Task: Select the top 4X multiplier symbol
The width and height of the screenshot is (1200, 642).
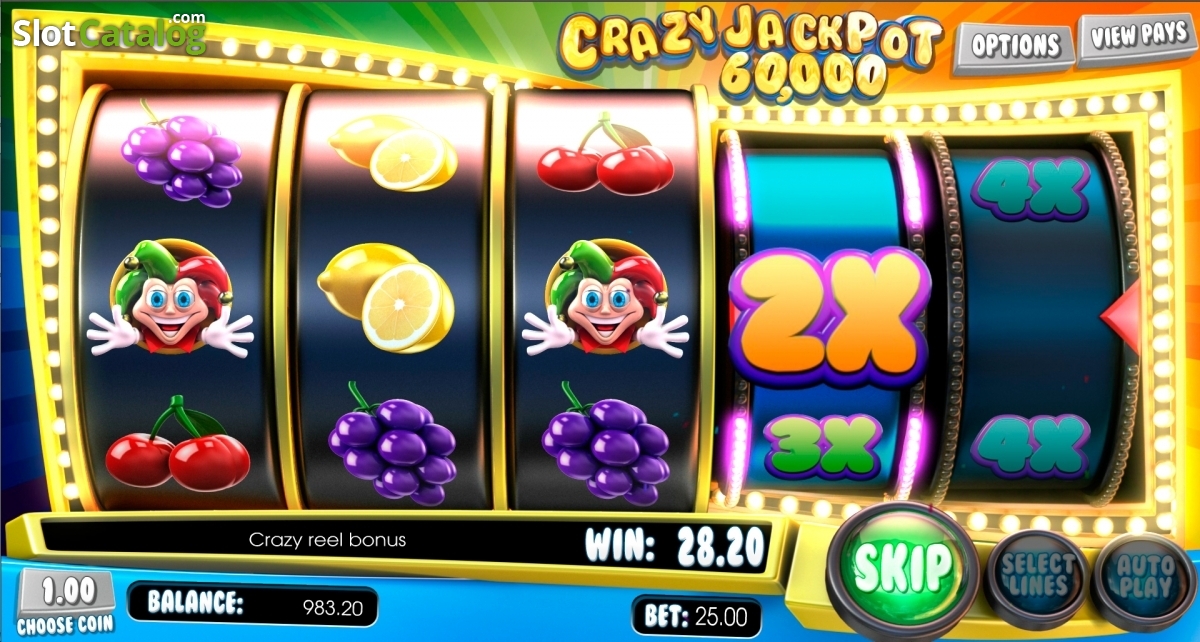Action: [x=1030, y=187]
